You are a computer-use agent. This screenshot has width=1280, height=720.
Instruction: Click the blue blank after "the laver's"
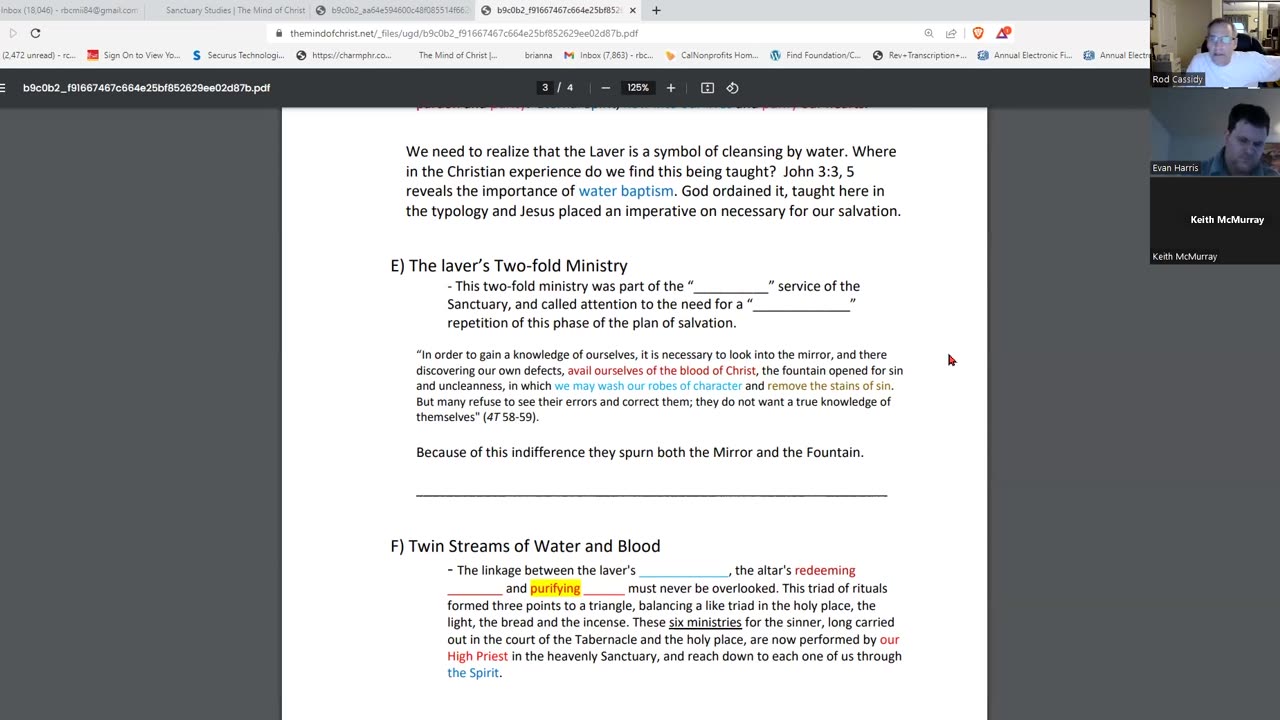click(x=684, y=571)
